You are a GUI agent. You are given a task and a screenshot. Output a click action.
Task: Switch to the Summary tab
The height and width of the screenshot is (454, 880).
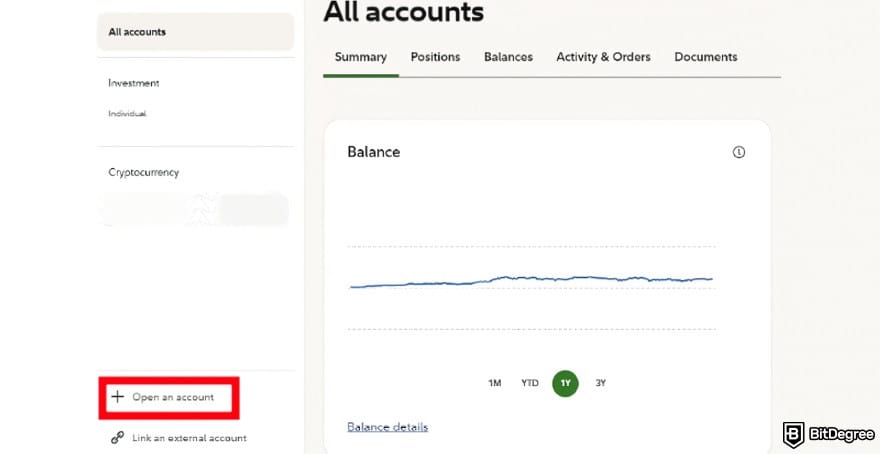click(361, 57)
